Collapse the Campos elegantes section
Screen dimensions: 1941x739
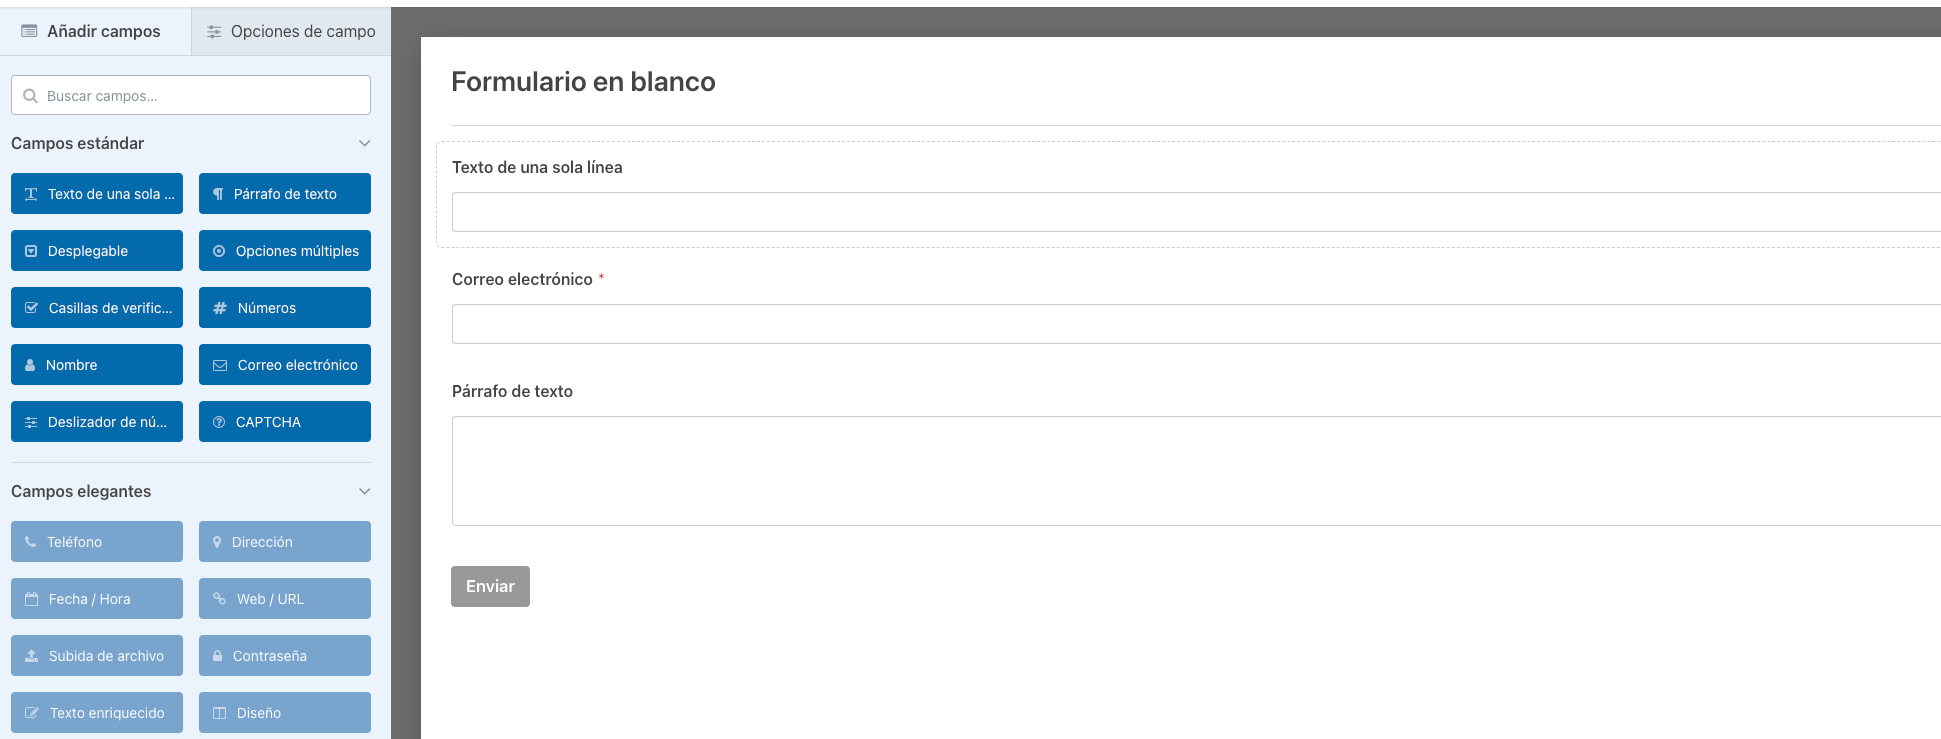coord(364,492)
